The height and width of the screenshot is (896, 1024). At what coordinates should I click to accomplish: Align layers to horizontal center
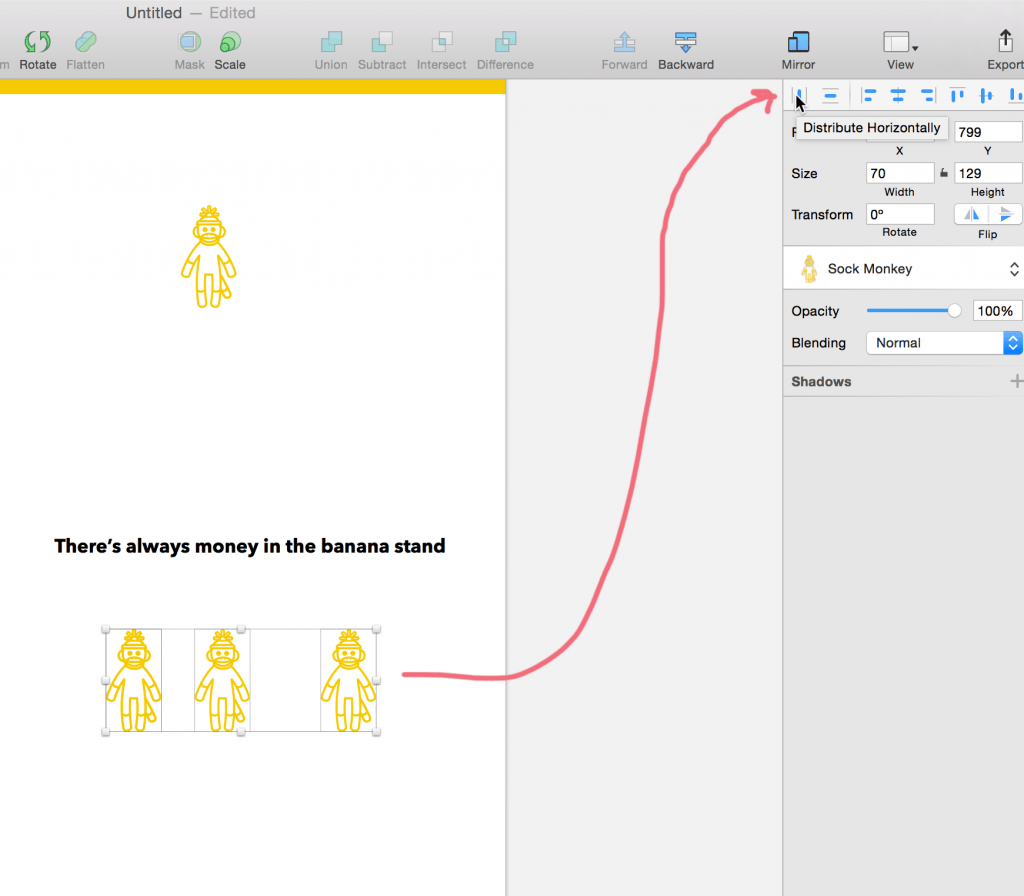coord(898,96)
